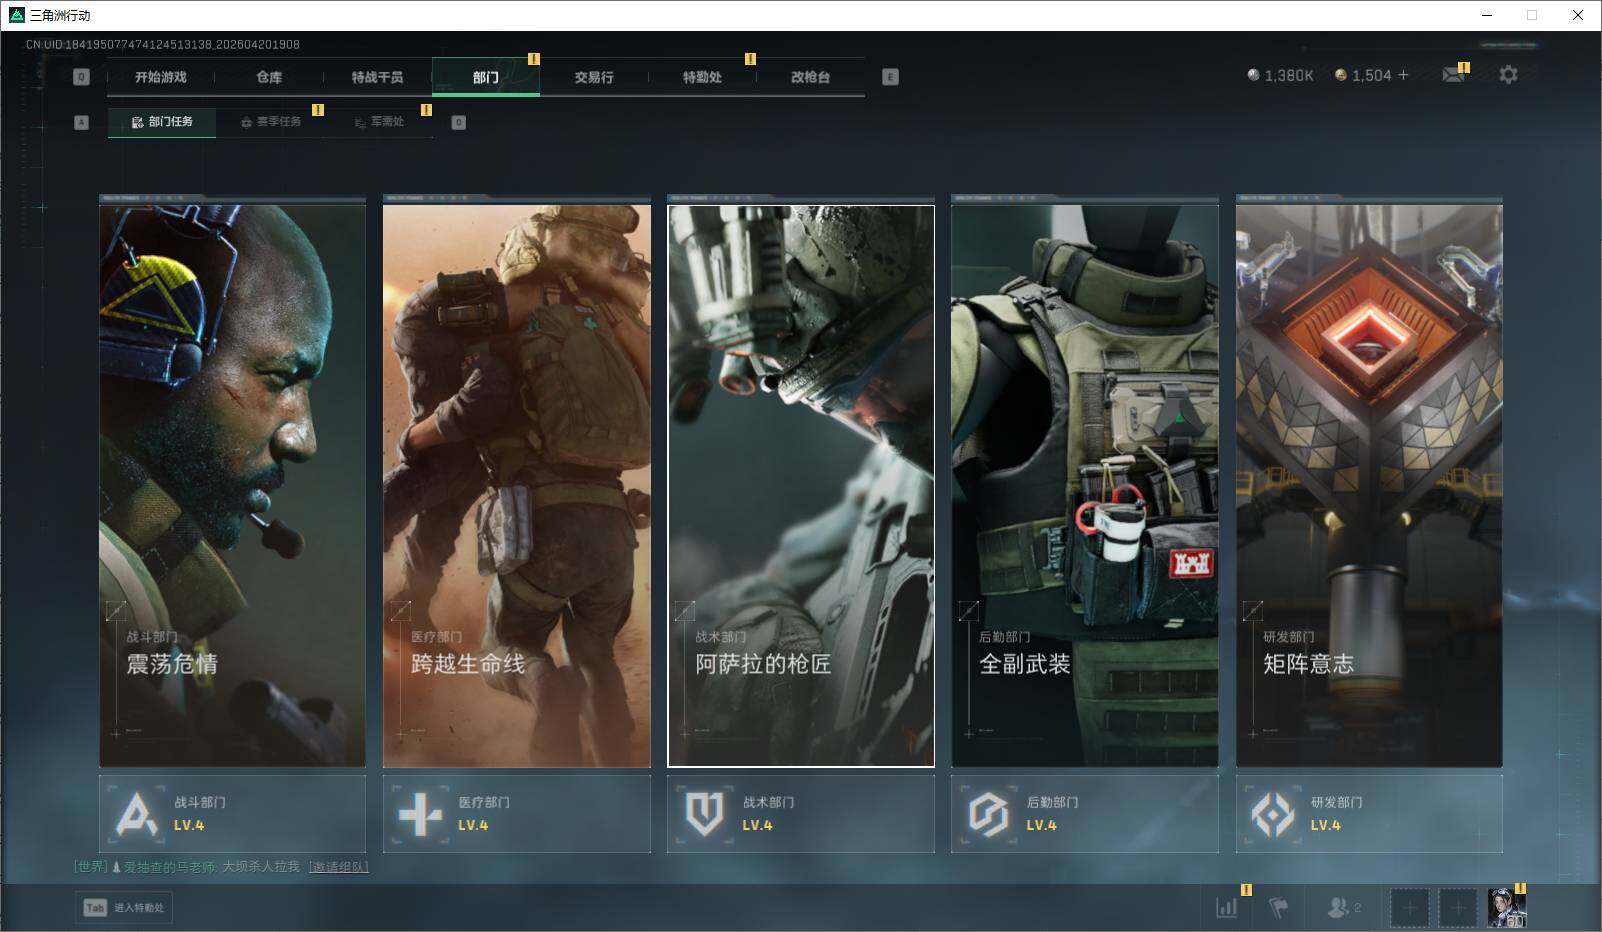Click the 赛季任务 notification badge
The width and height of the screenshot is (1602, 932).
pos(318,110)
